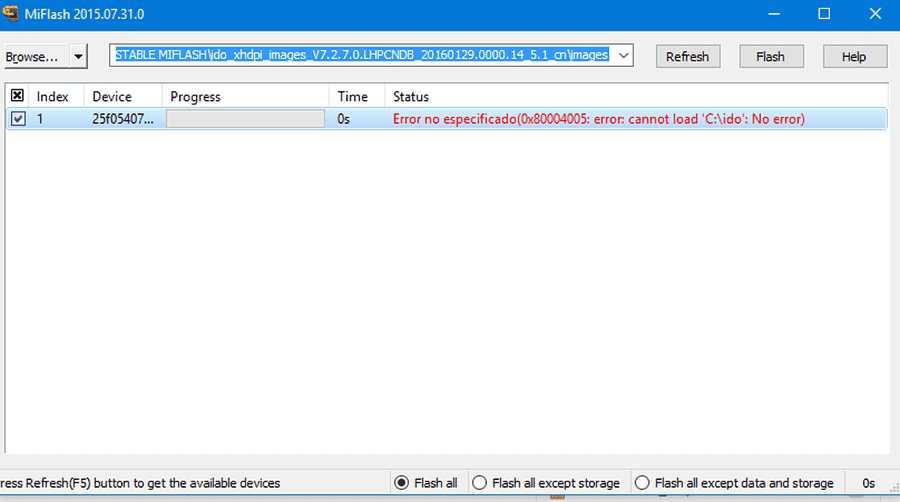Image resolution: width=900 pixels, height=502 pixels.
Task: Select Flash all except data and storage
Action: pos(734,483)
